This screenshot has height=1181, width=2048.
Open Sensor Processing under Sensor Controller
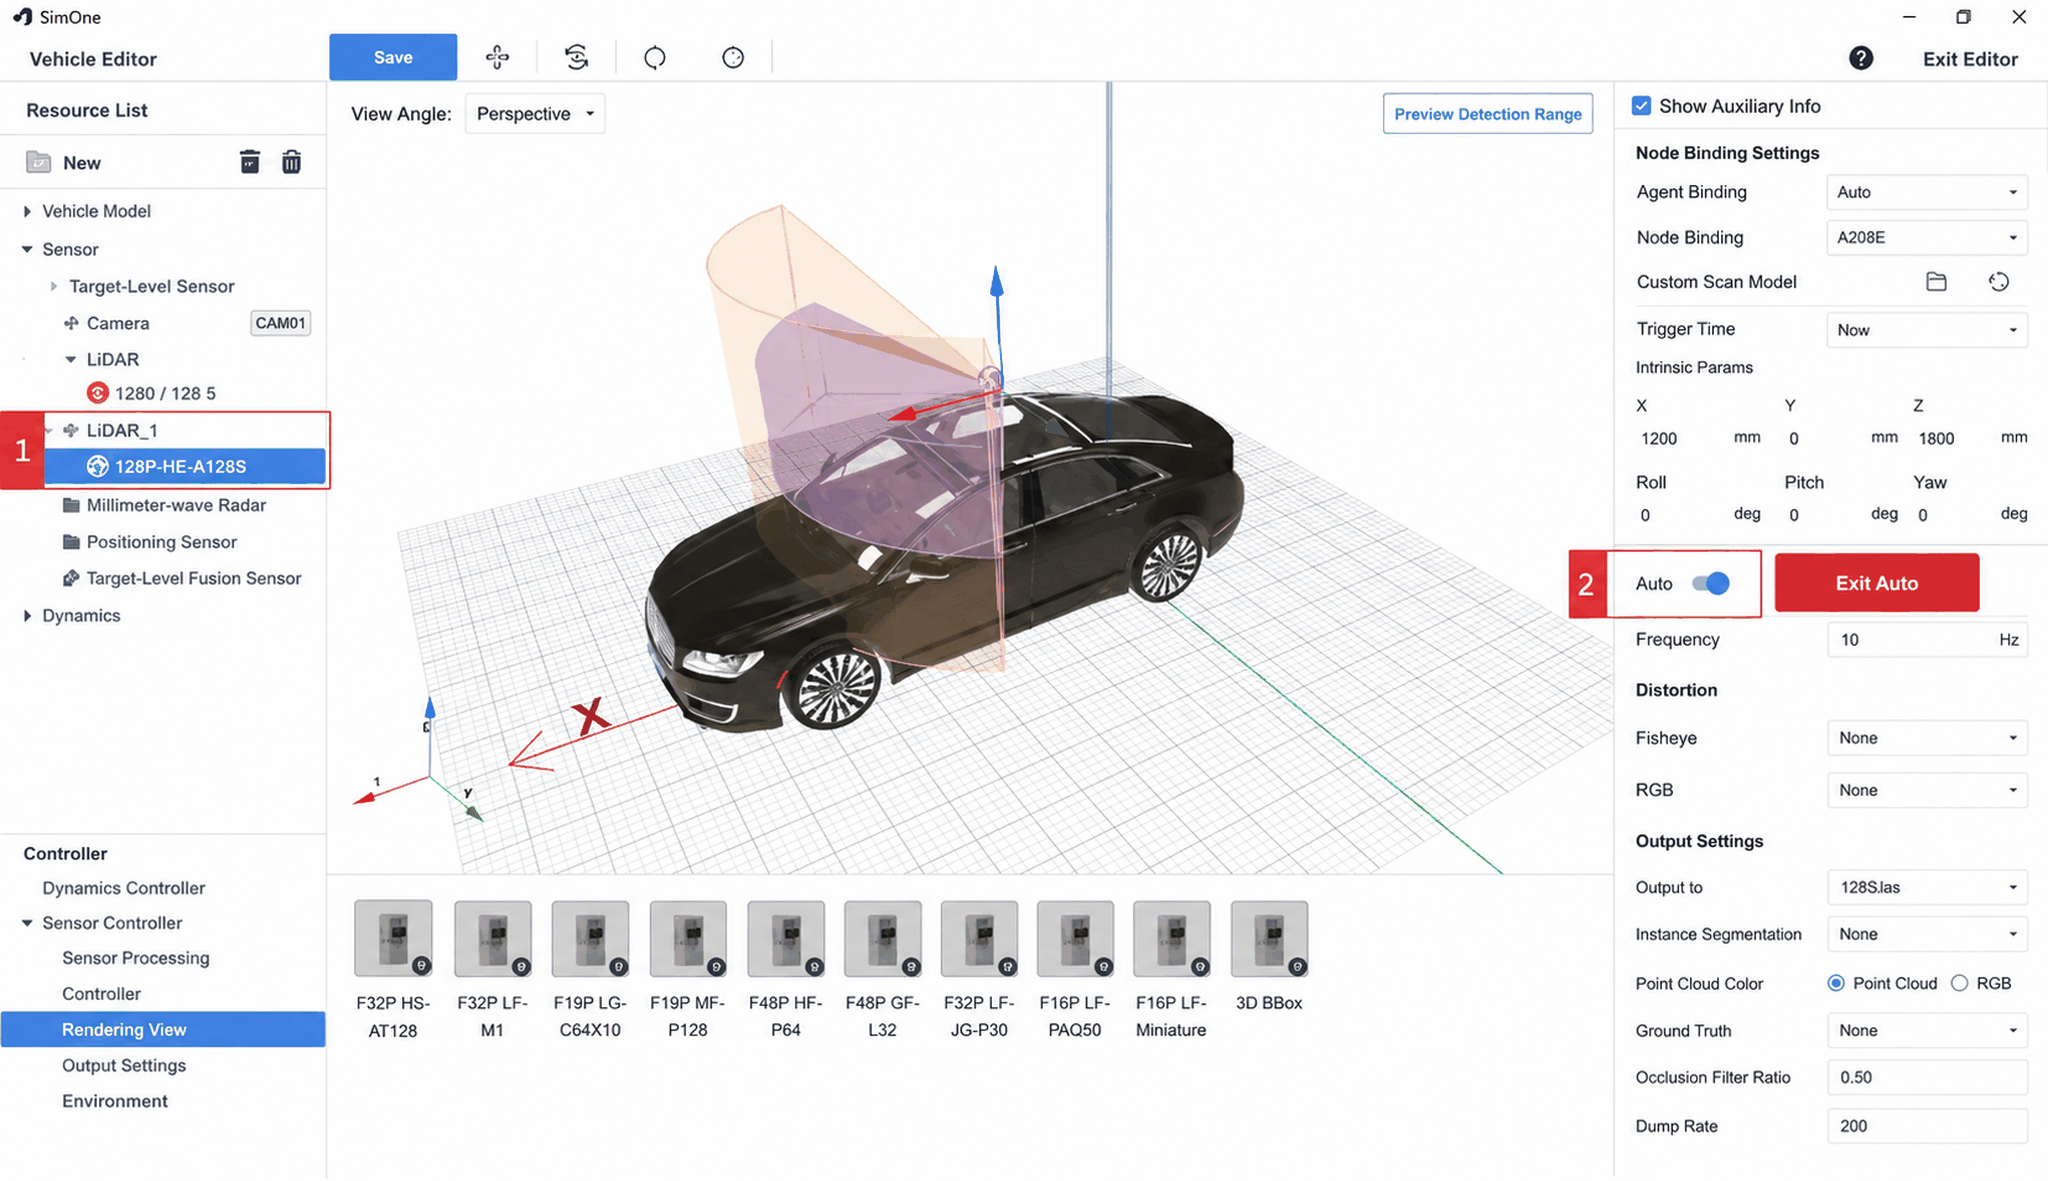point(136,958)
